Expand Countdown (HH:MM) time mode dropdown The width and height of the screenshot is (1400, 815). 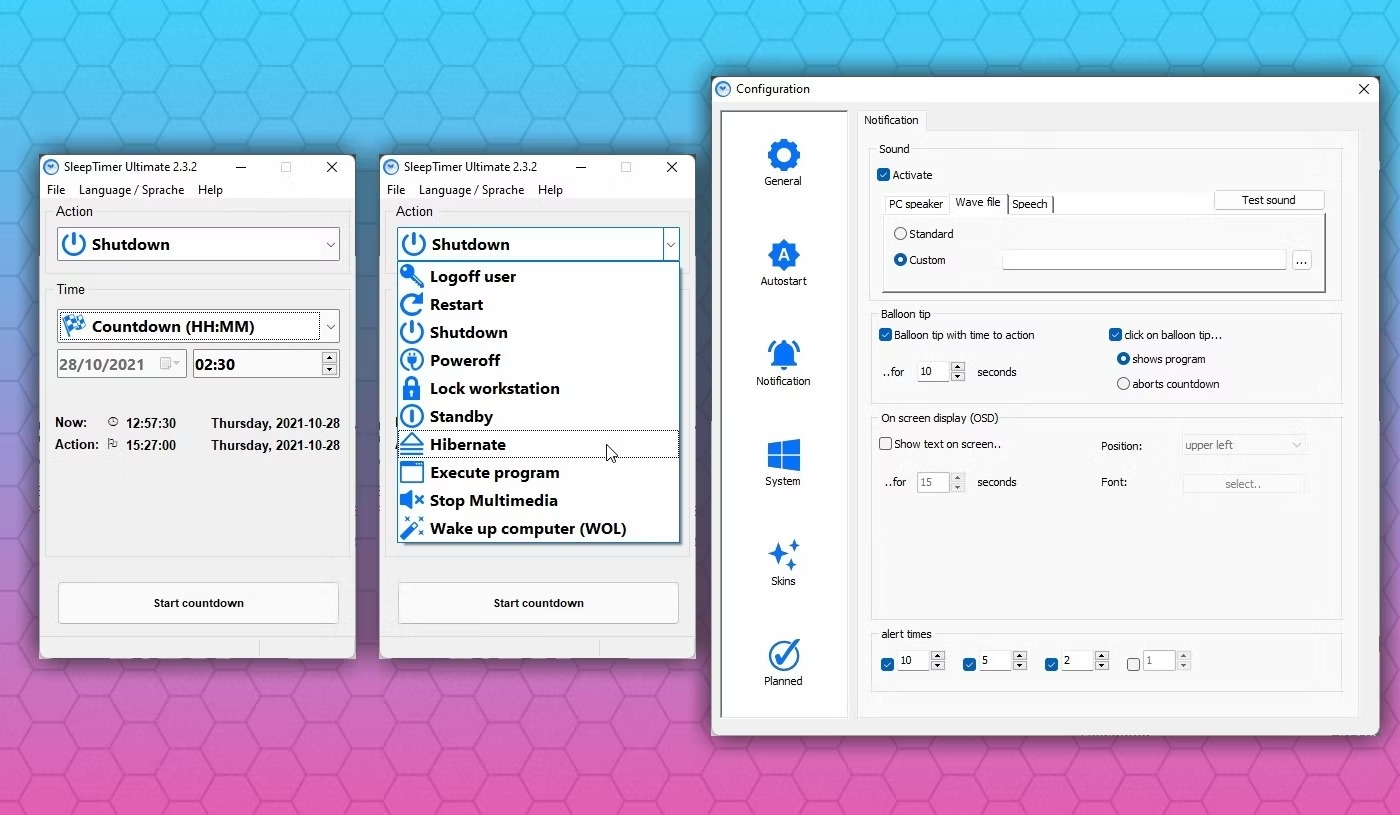click(330, 326)
